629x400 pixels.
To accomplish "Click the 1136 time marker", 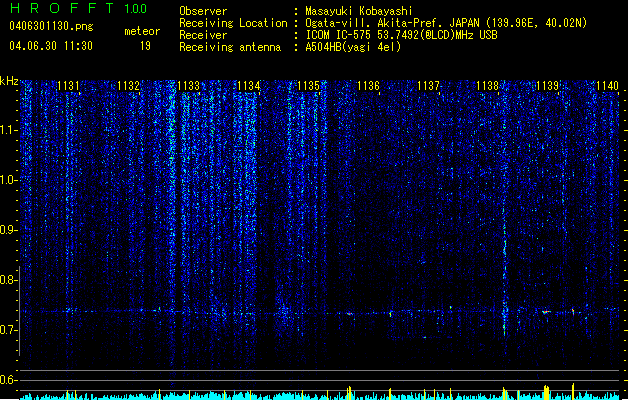I will point(368,86).
